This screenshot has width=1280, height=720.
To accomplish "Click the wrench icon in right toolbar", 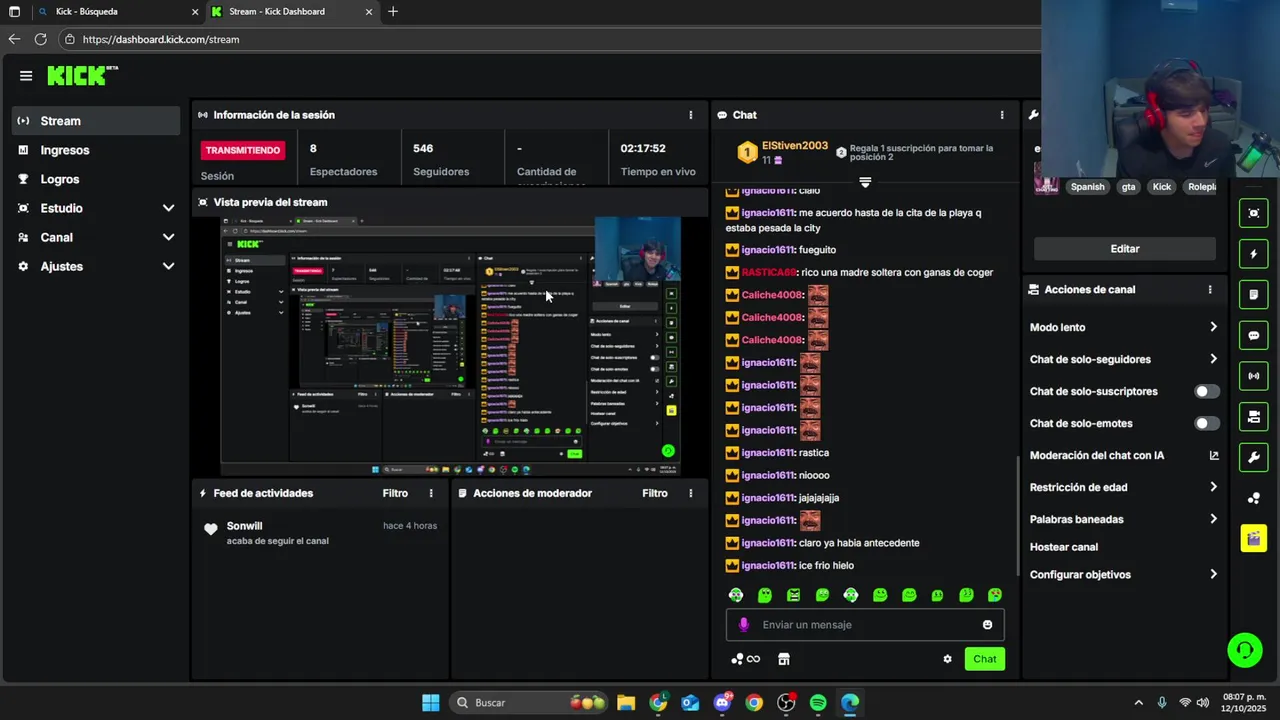I will [1254, 458].
